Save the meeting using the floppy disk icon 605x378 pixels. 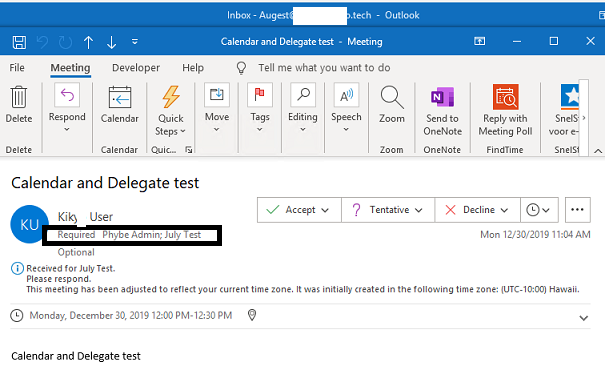[x=19, y=42]
